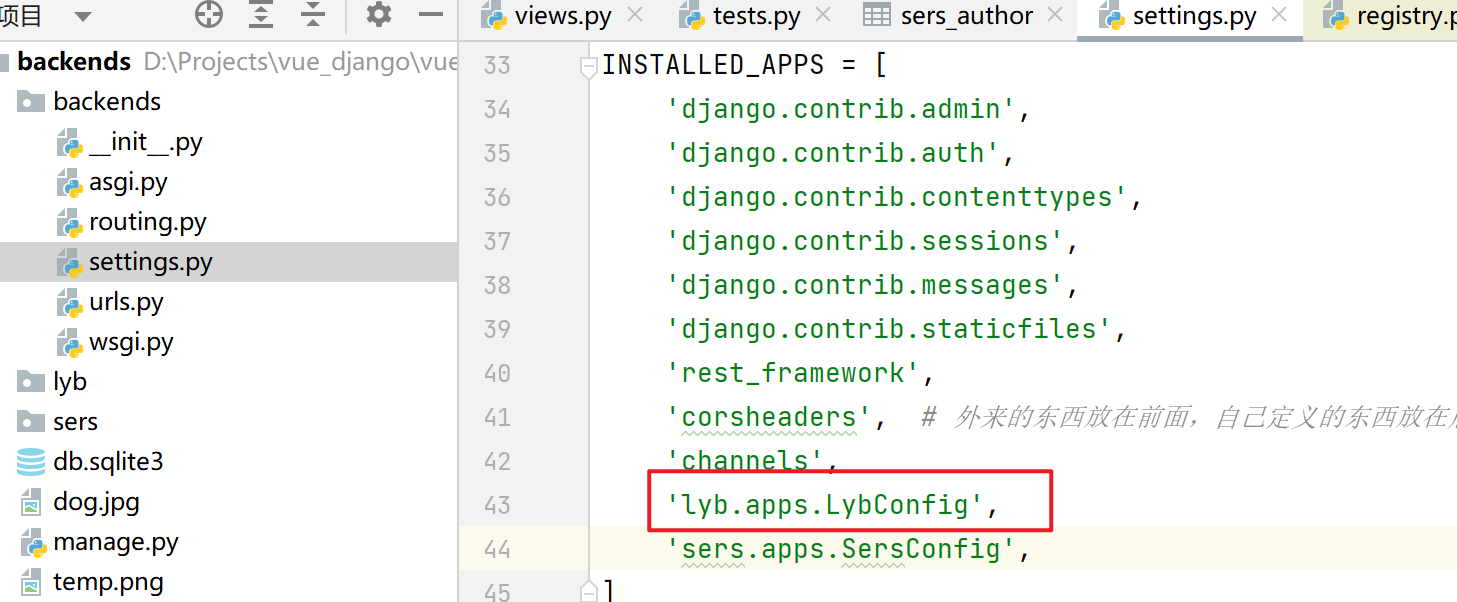
Task: Hide the project panel with minus icon
Action: pos(431,15)
